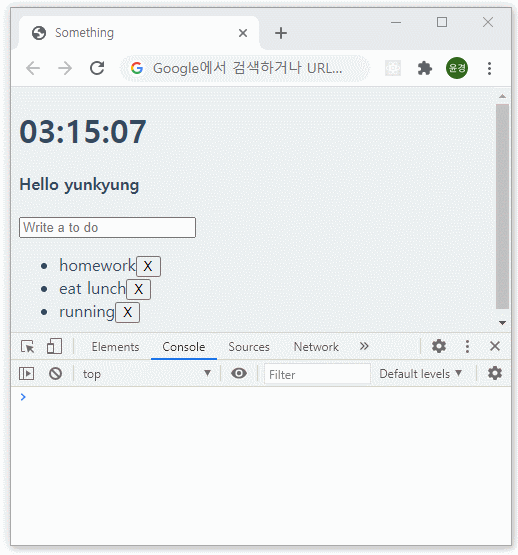
Task: Click the homework list text
Action: point(97,265)
